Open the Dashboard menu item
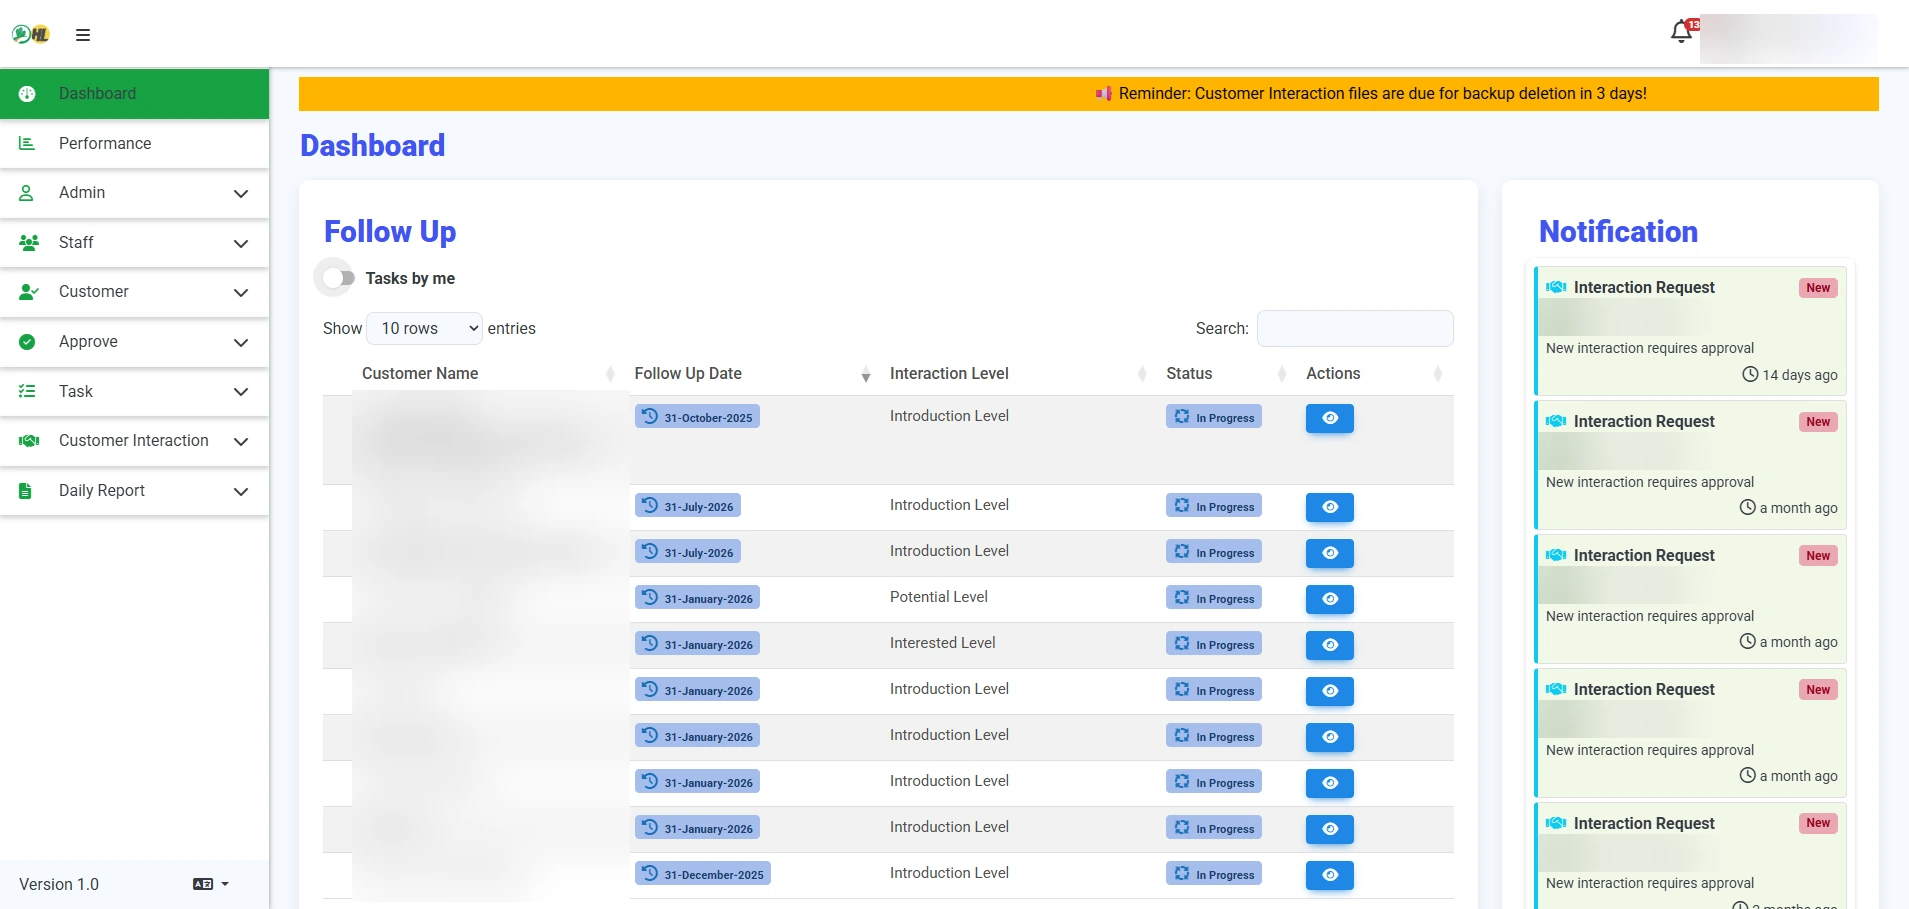Screen dimensions: 1909x909 click(134, 94)
